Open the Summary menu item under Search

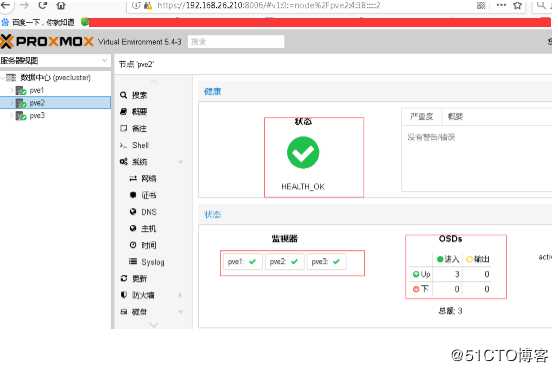click(139, 112)
